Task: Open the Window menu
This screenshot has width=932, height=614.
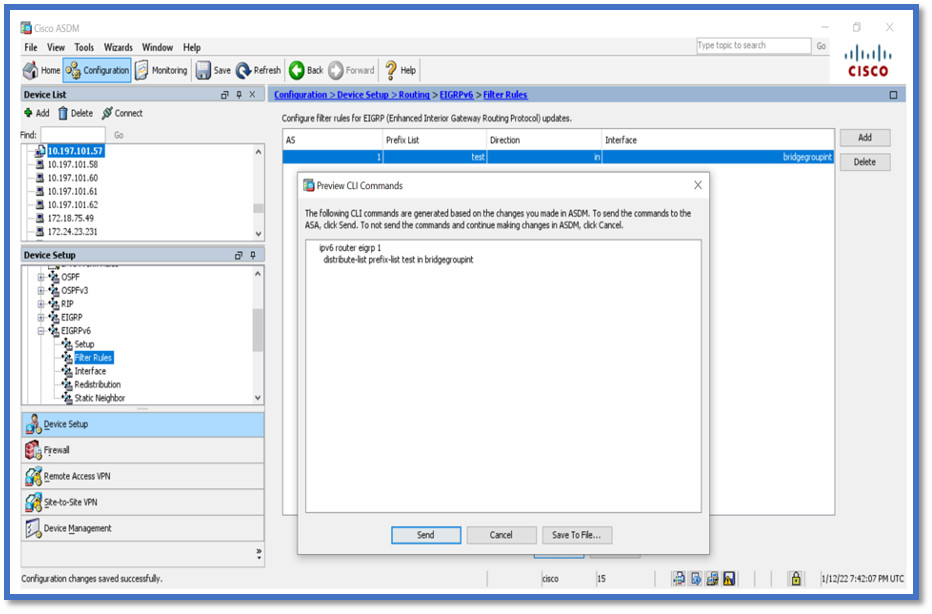Action: click(157, 48)
